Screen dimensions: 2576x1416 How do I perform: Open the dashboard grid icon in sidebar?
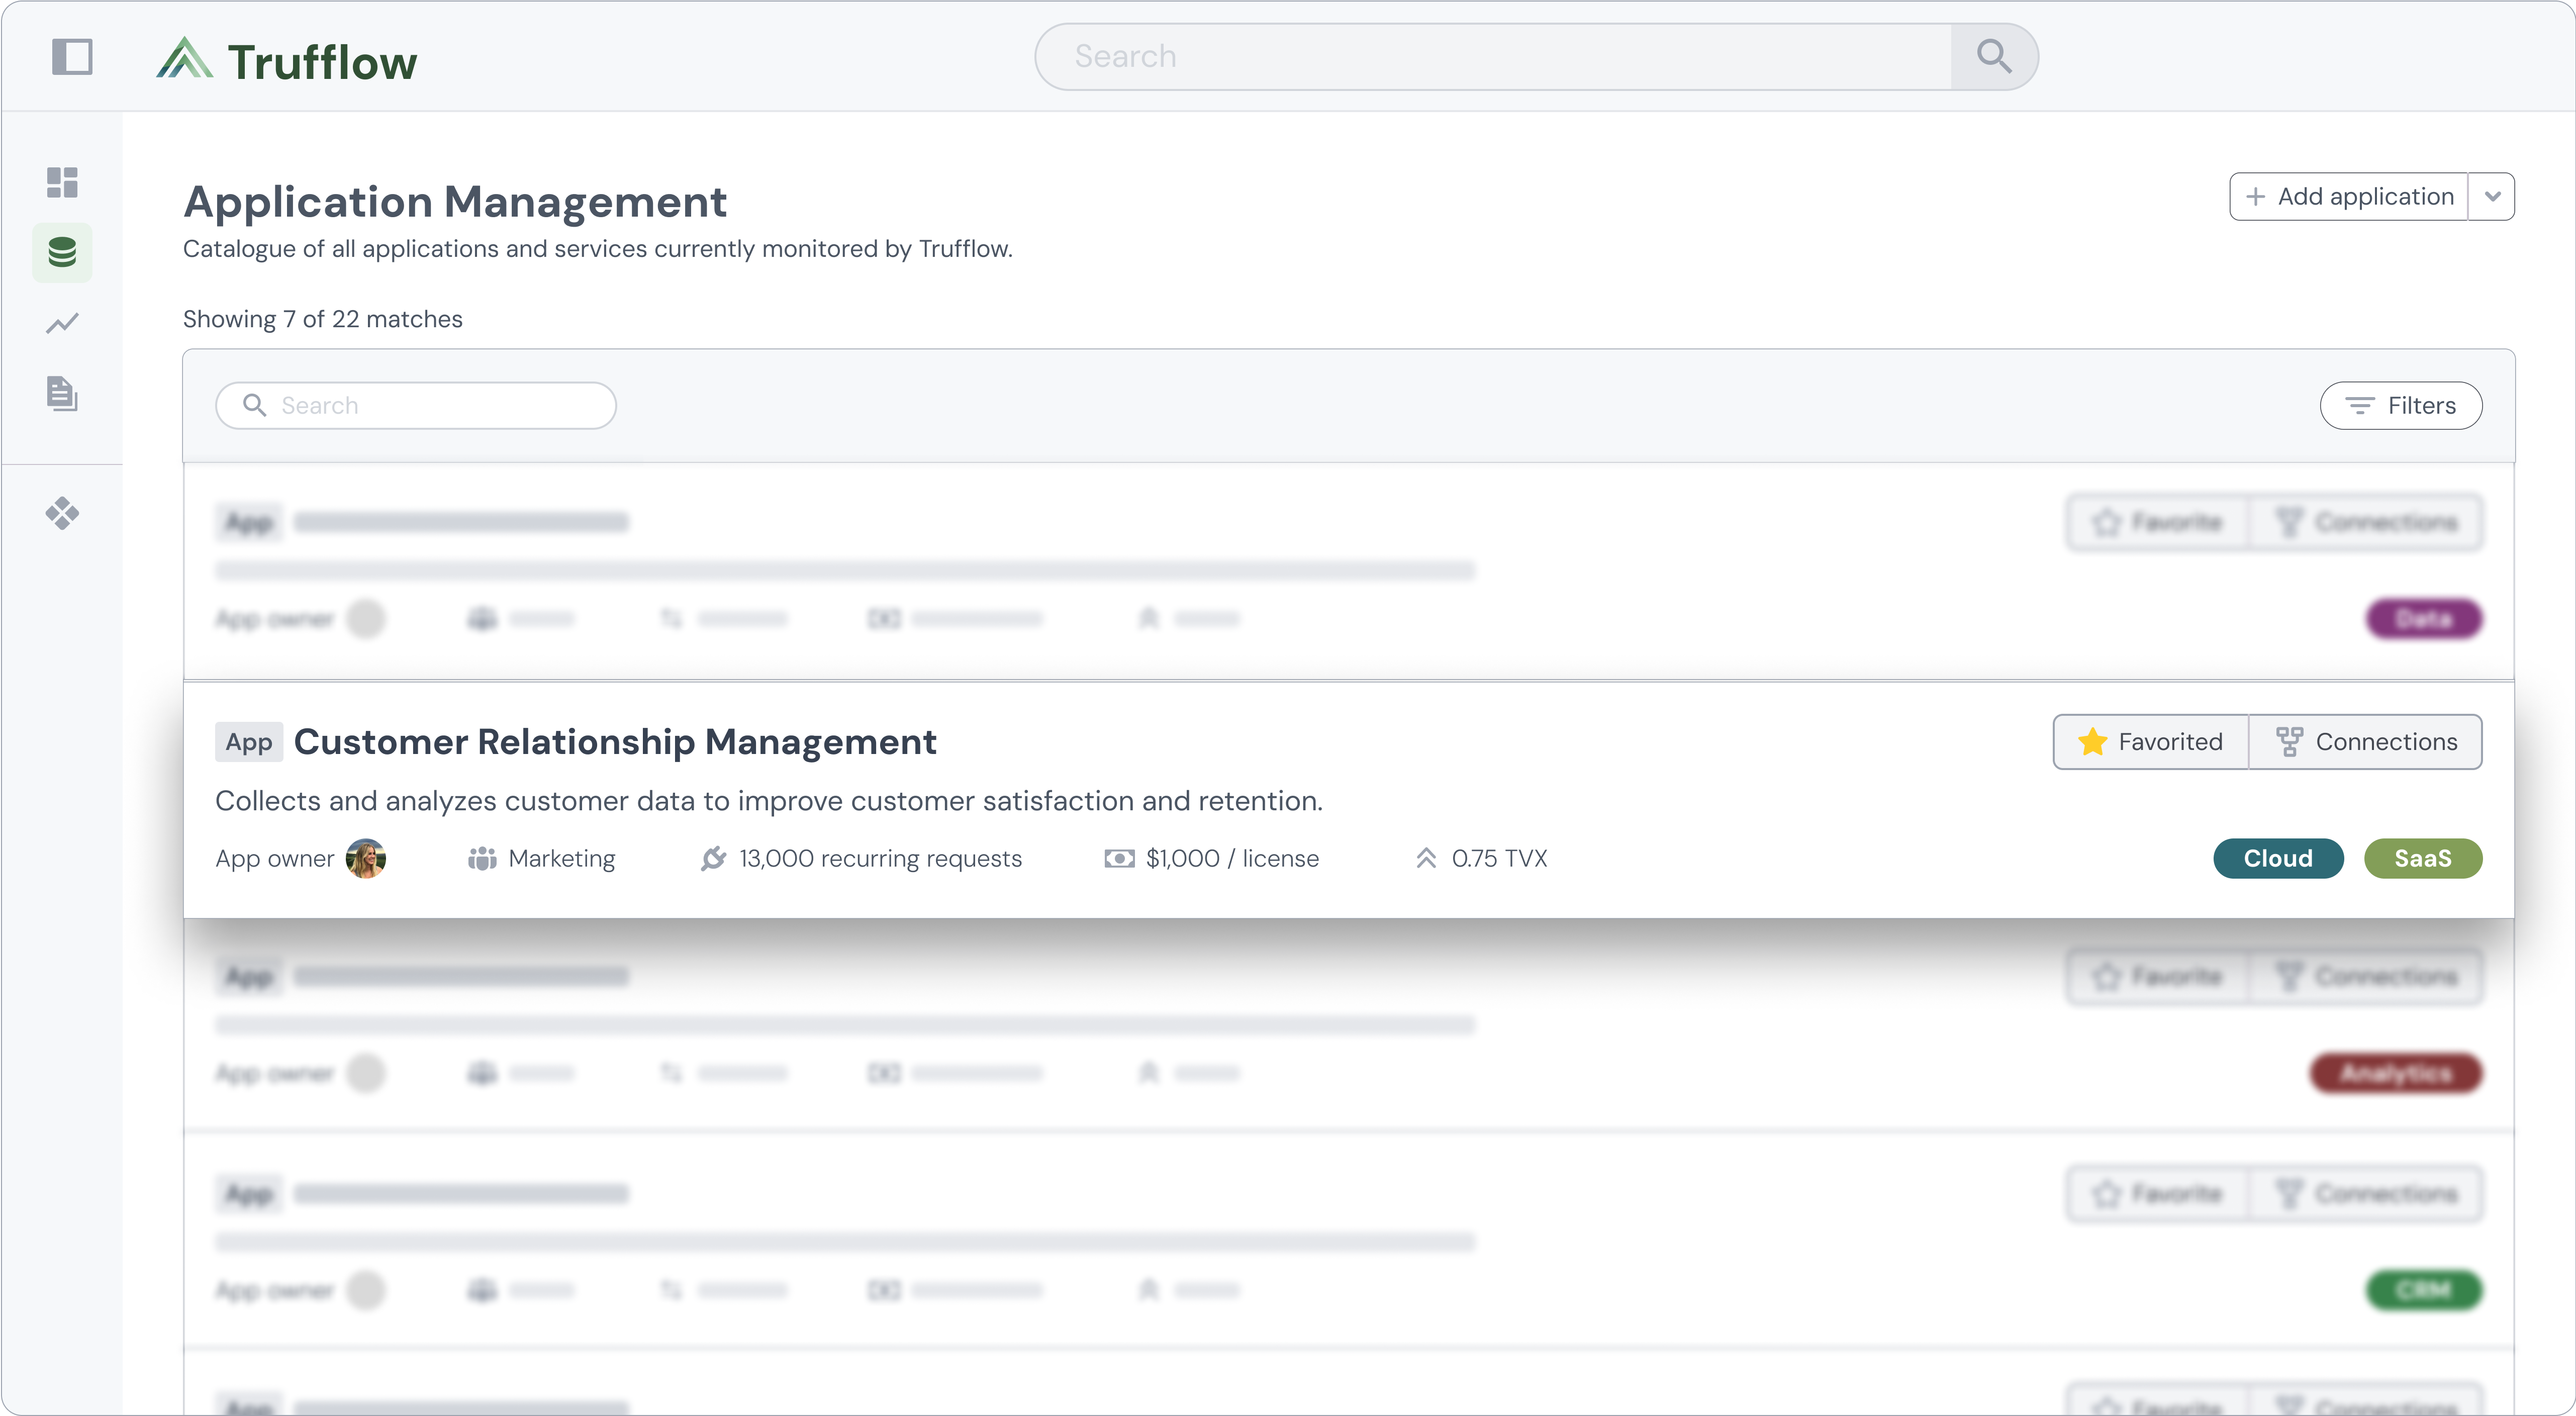click(62, 182)
